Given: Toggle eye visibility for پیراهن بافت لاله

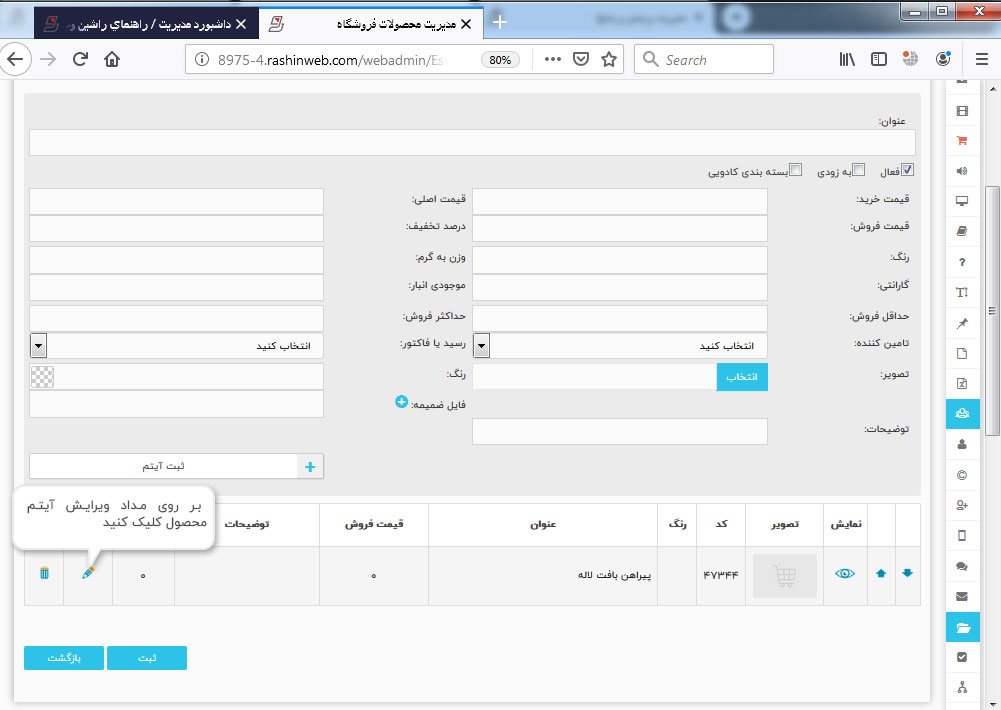Looking at the screenshot, I should [x=845, y=573].
